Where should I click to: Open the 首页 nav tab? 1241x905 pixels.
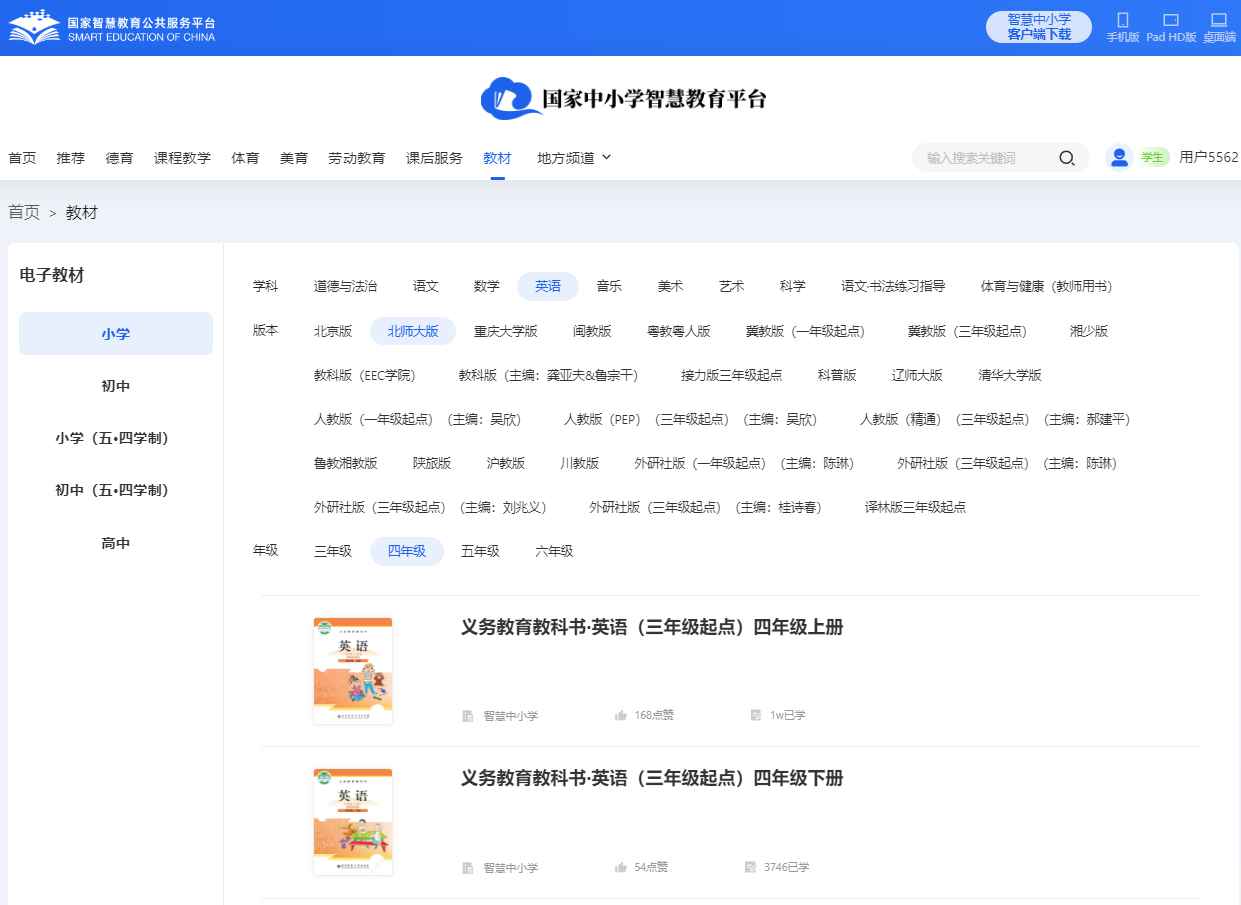click(x=22, y=158)
